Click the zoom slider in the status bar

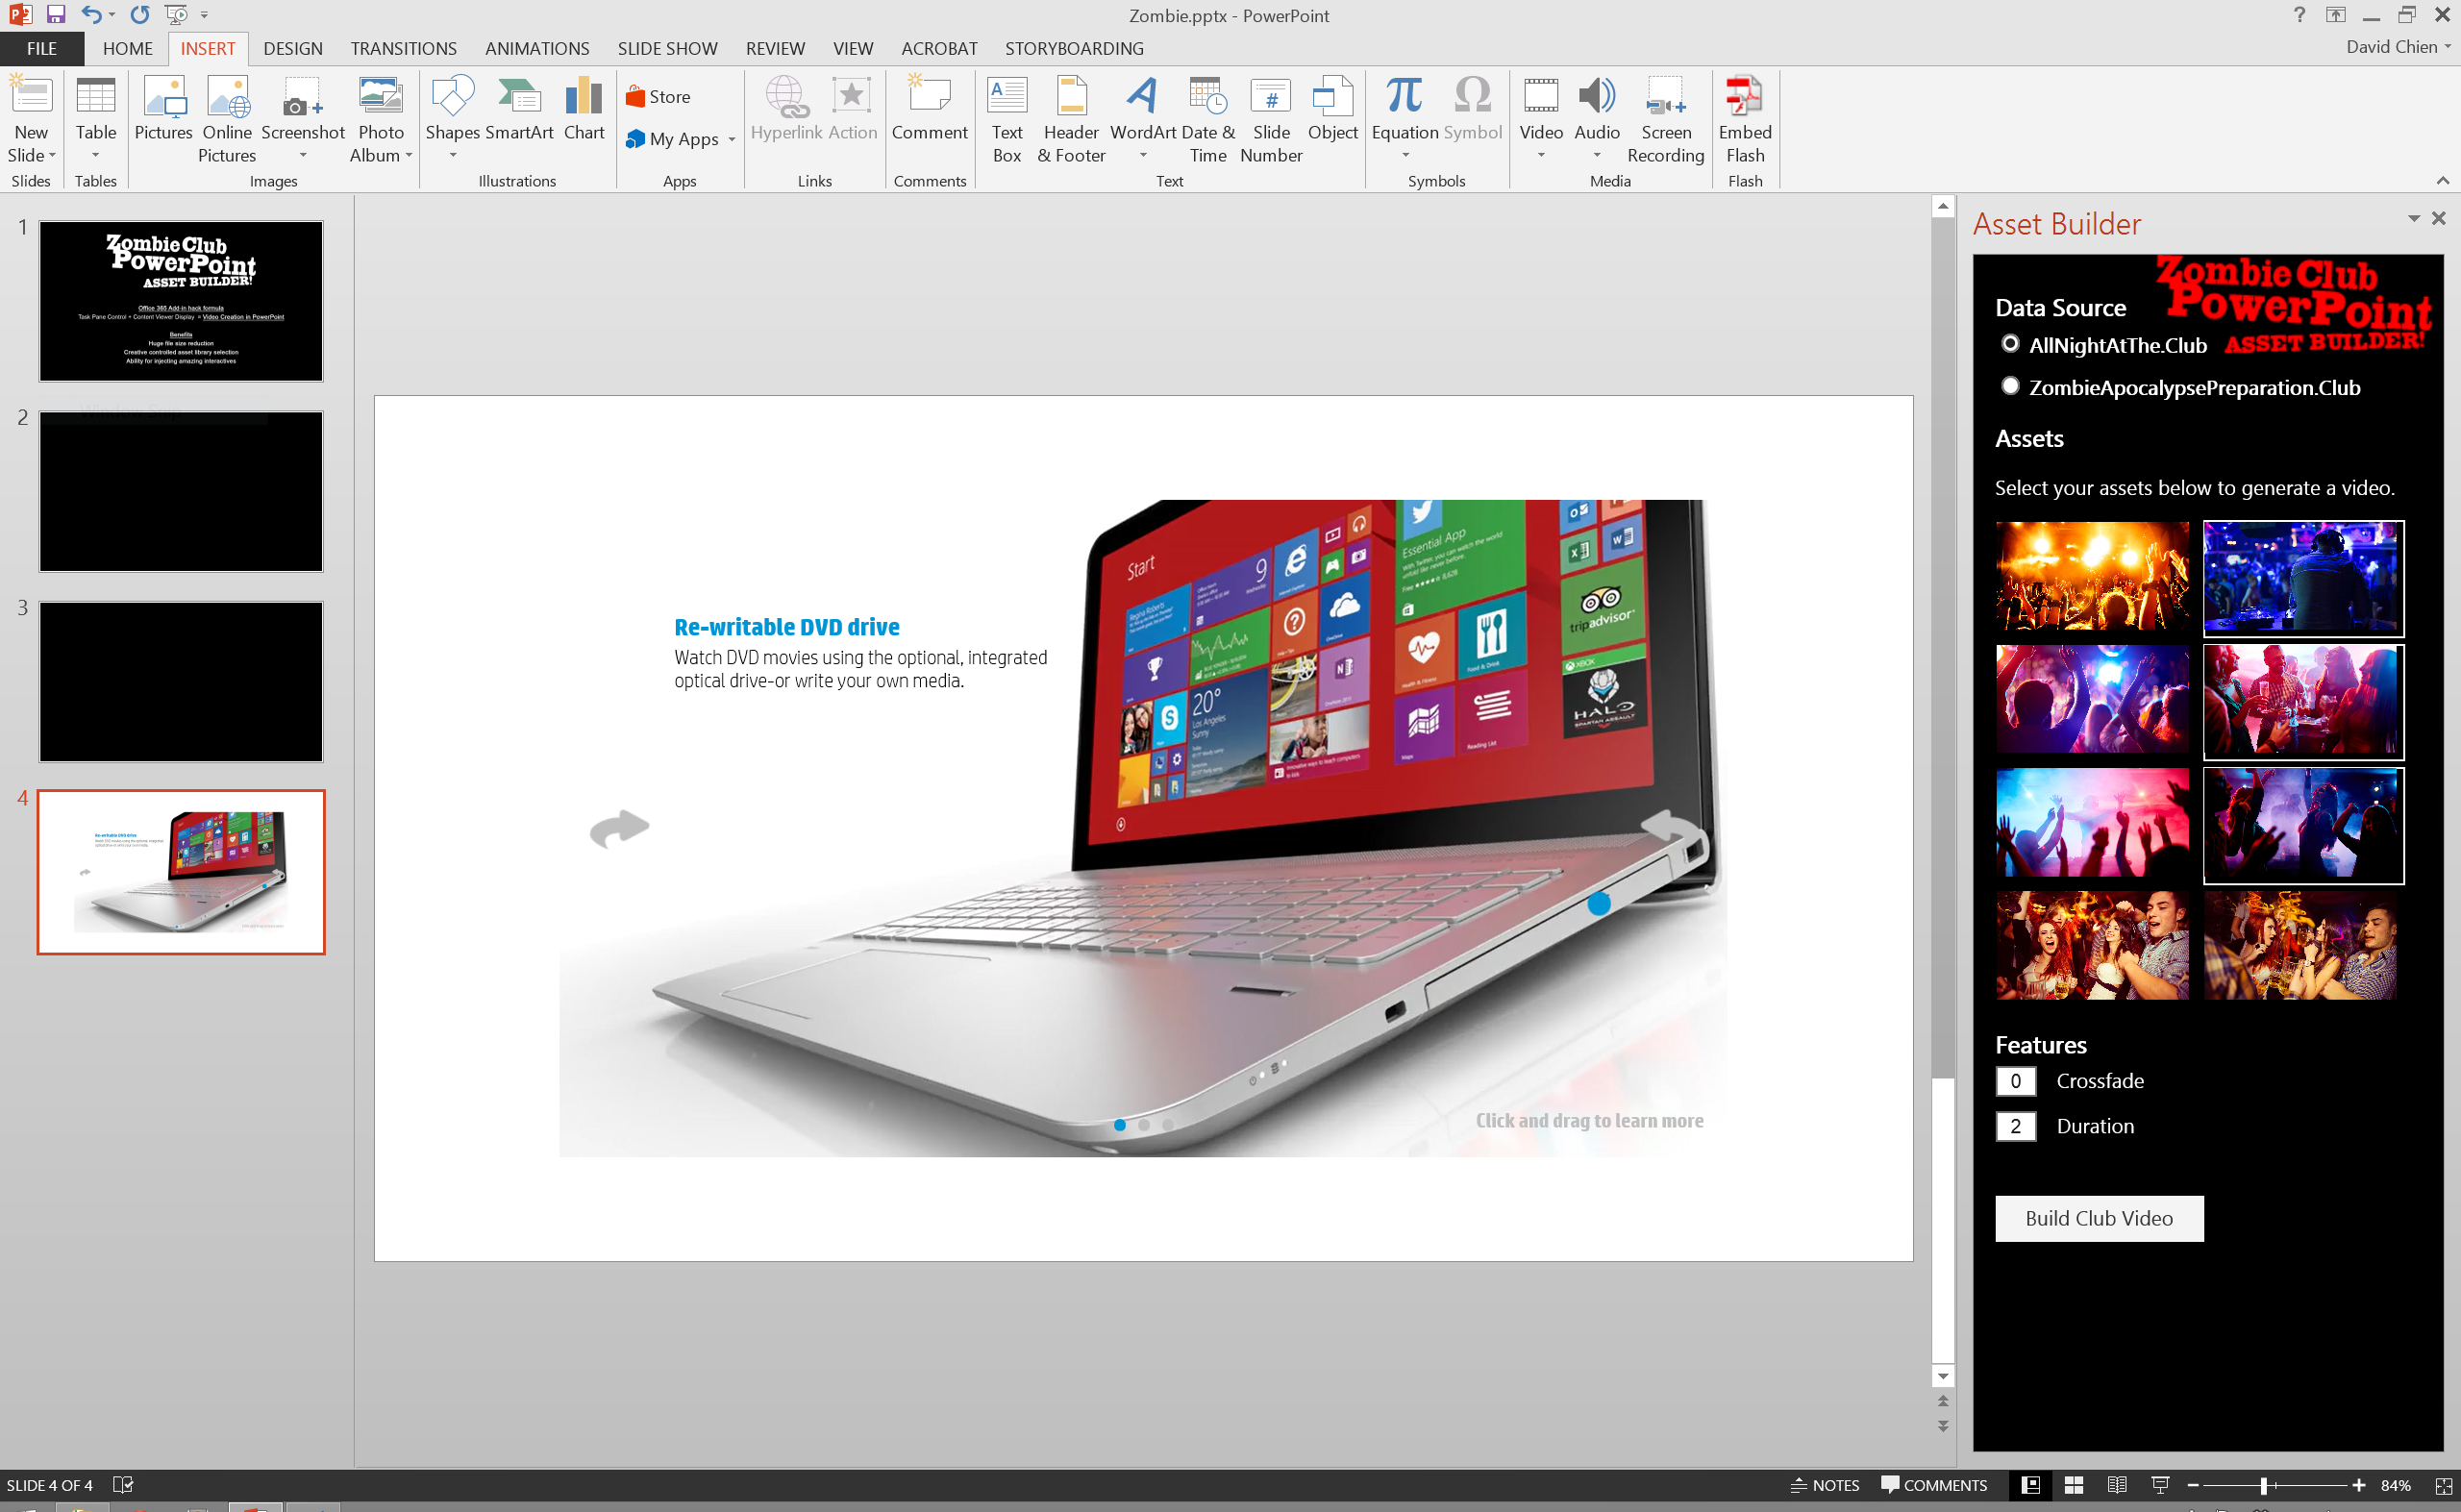coord(2264,1485)
